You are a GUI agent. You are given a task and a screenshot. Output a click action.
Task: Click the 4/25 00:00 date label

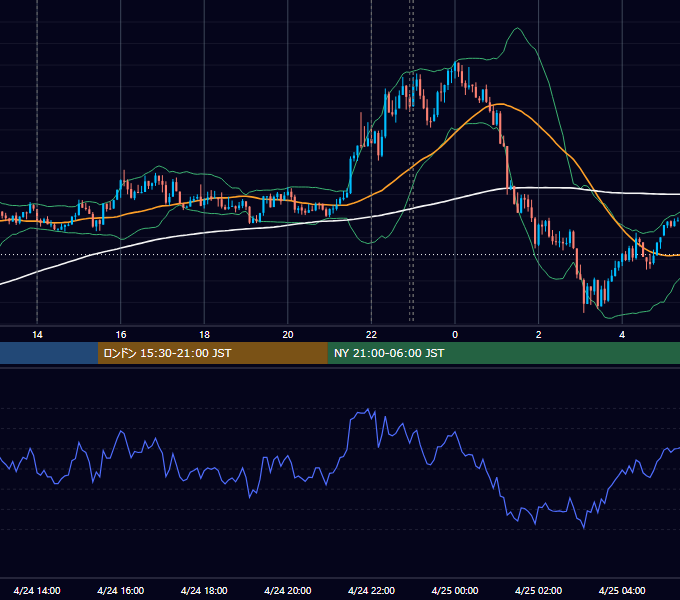pos(455,590)
